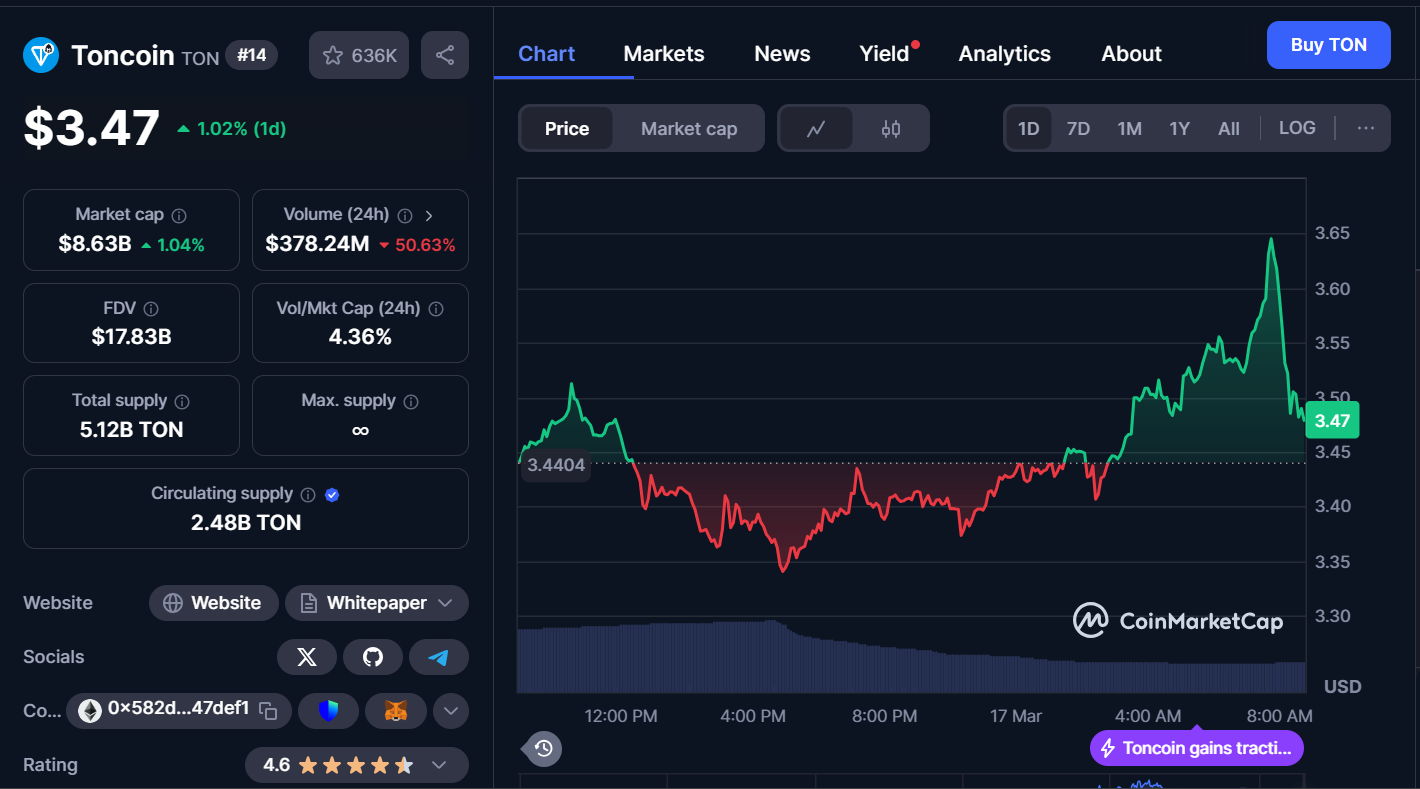Select 1M time range
The width and height of the screenshot is (1420, 789).
coord(1130,128)
